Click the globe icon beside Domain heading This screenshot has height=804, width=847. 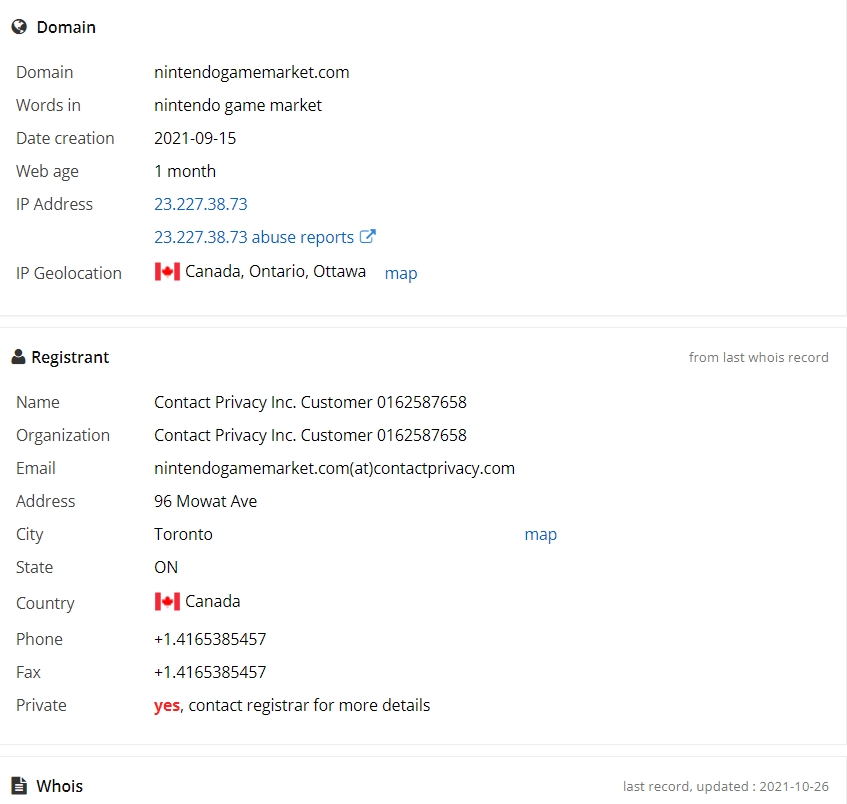click(x=19, y=26)
